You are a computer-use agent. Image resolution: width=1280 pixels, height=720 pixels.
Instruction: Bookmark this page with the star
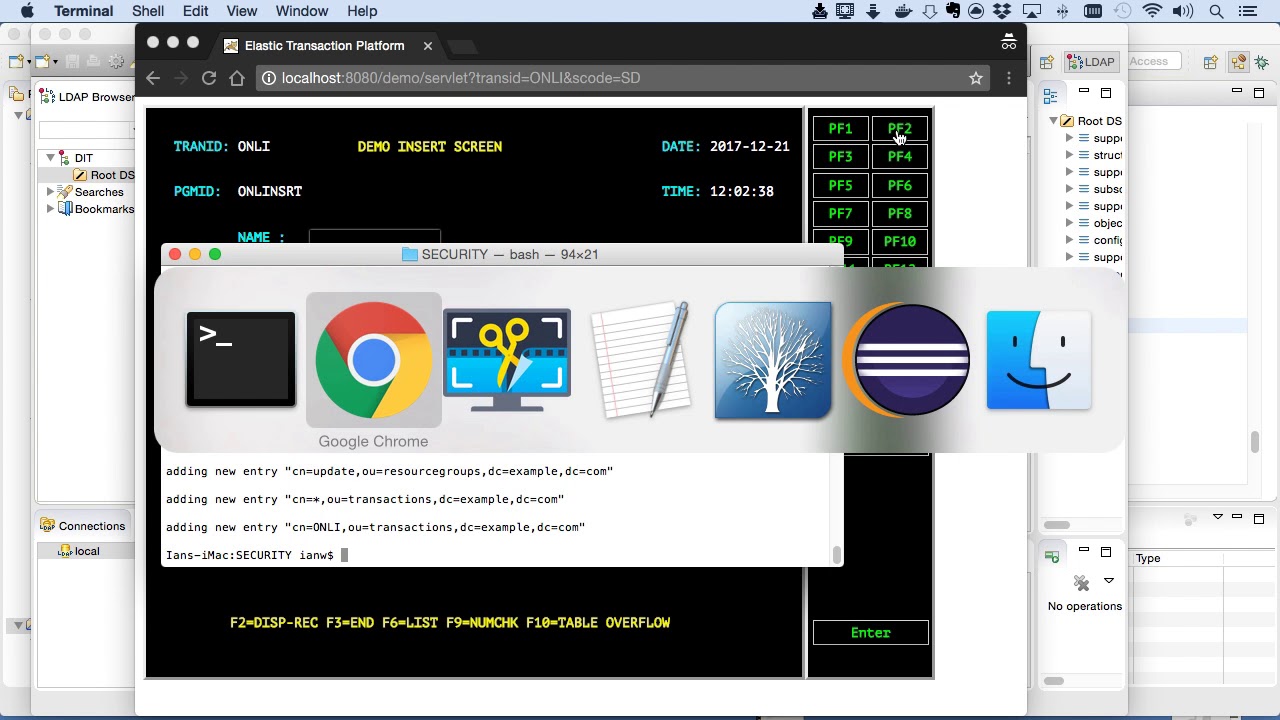pos(976,78)
